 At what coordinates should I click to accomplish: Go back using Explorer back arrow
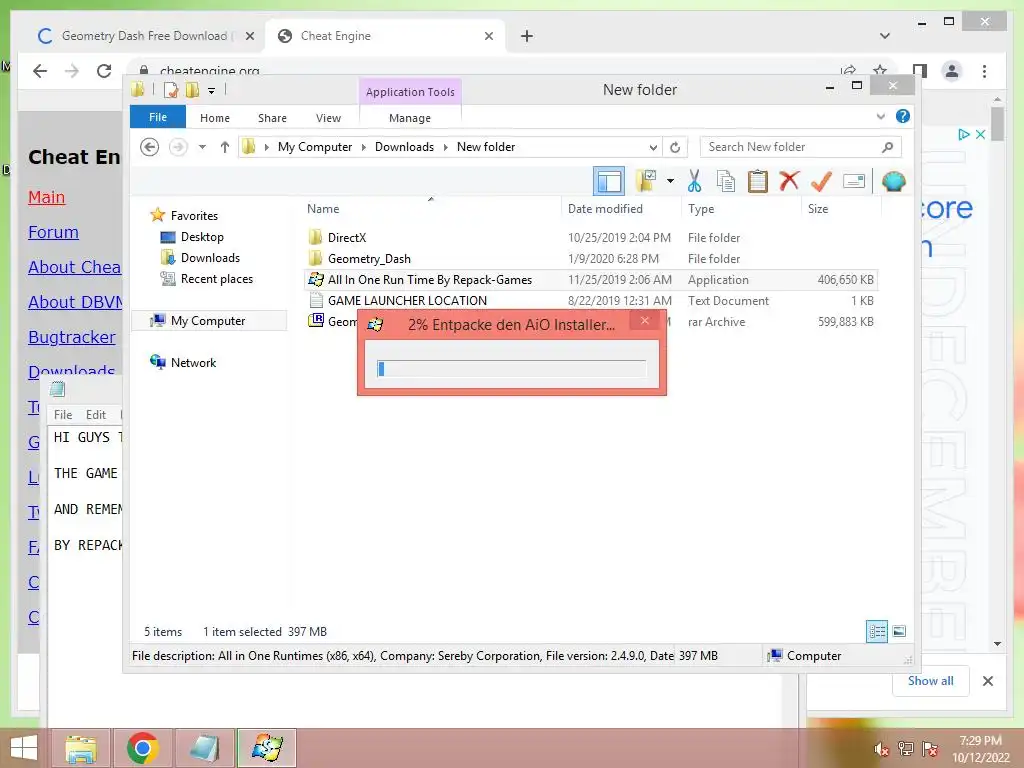(150, 147)
